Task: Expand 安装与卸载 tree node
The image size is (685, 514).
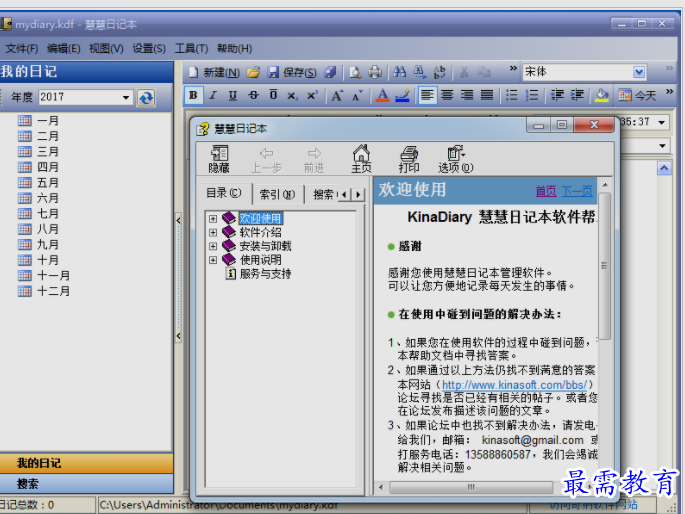Action: click(213, 246)
